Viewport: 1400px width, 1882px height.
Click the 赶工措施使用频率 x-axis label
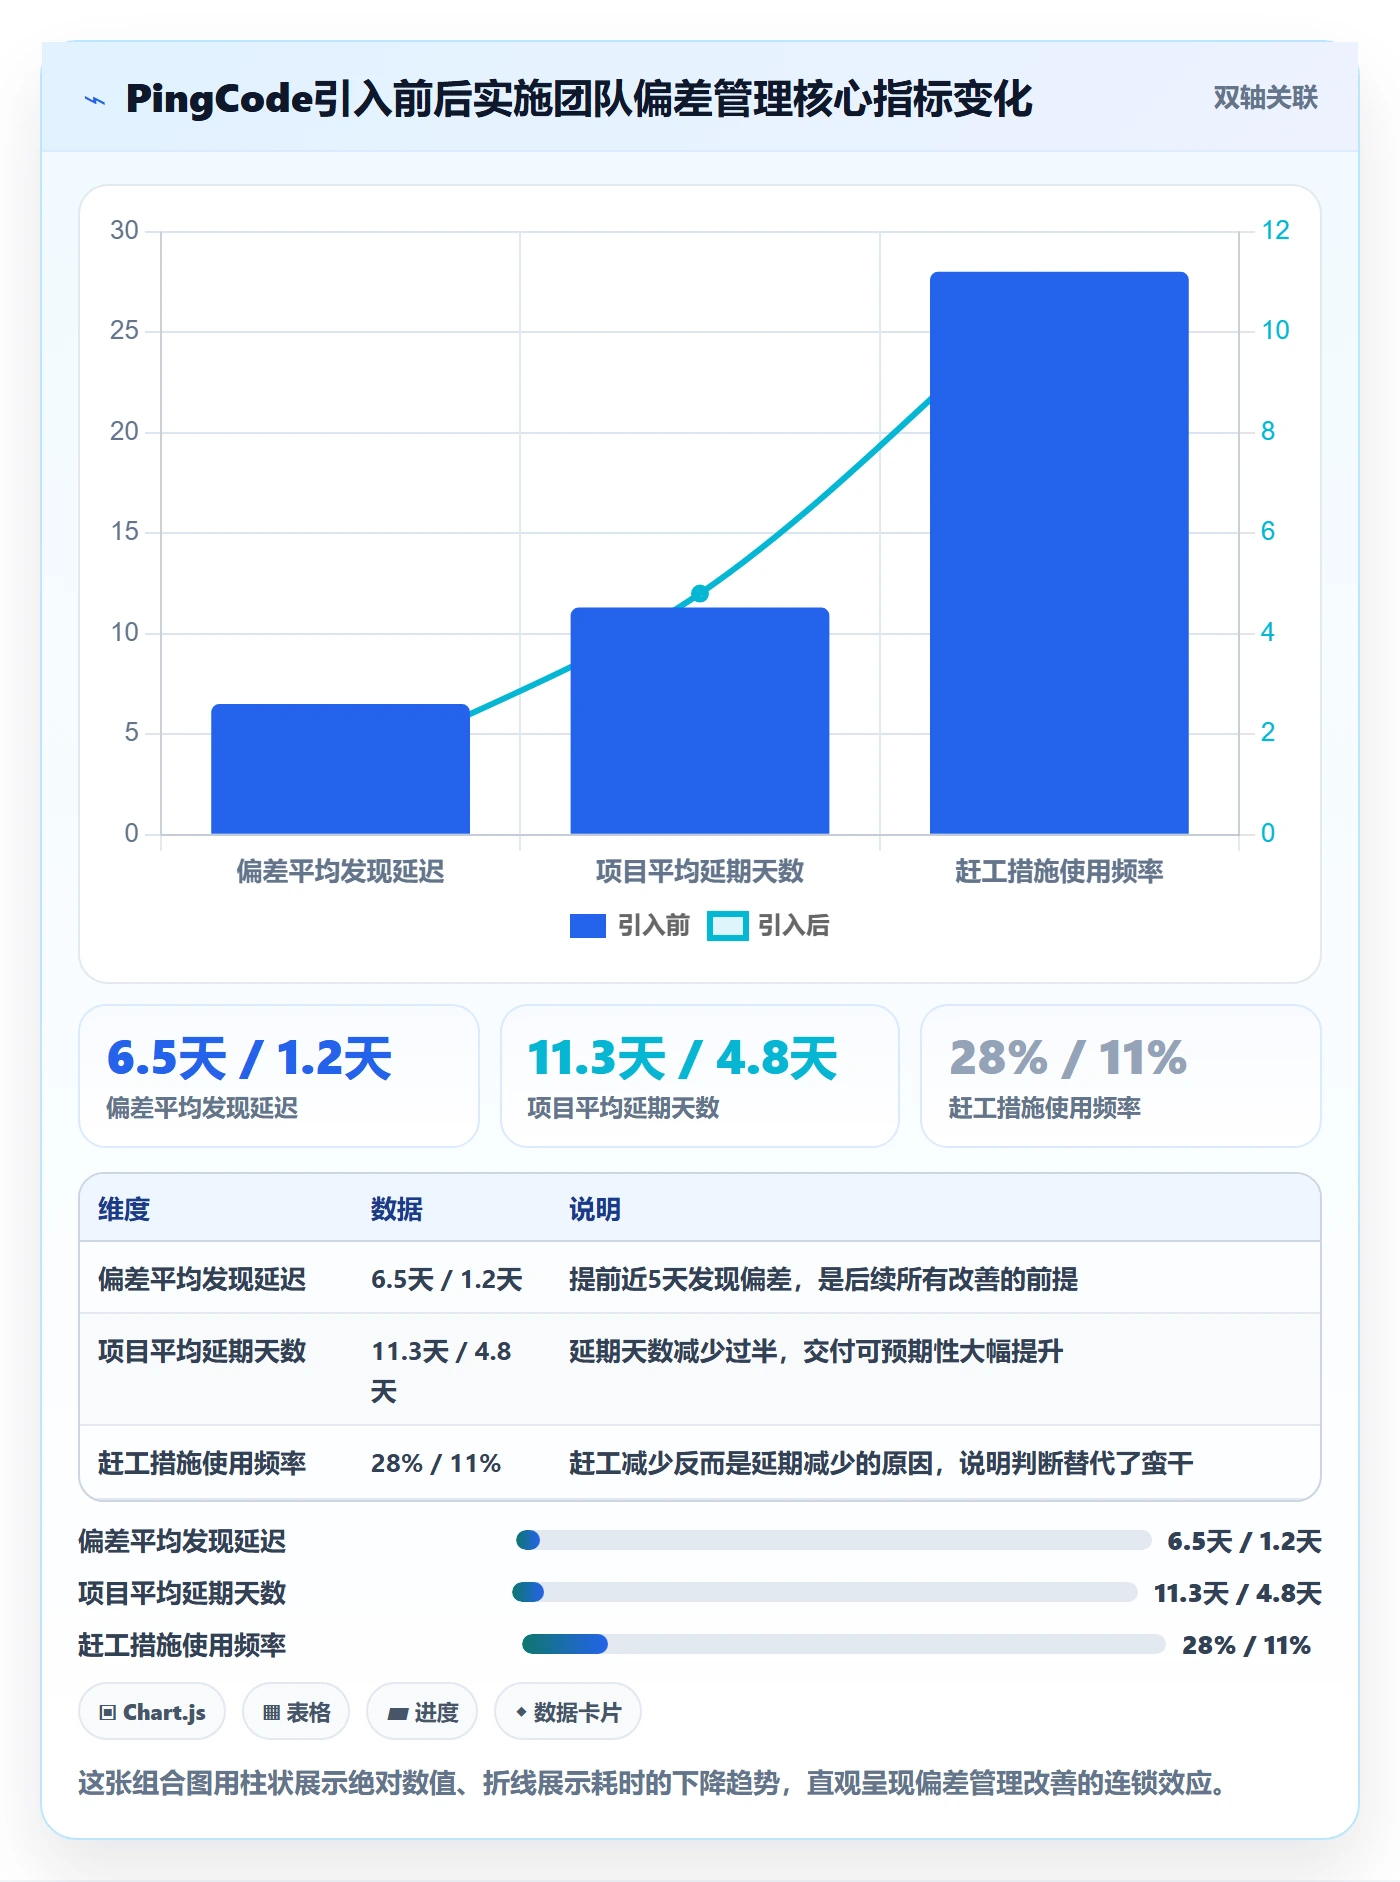point(1059,871)
